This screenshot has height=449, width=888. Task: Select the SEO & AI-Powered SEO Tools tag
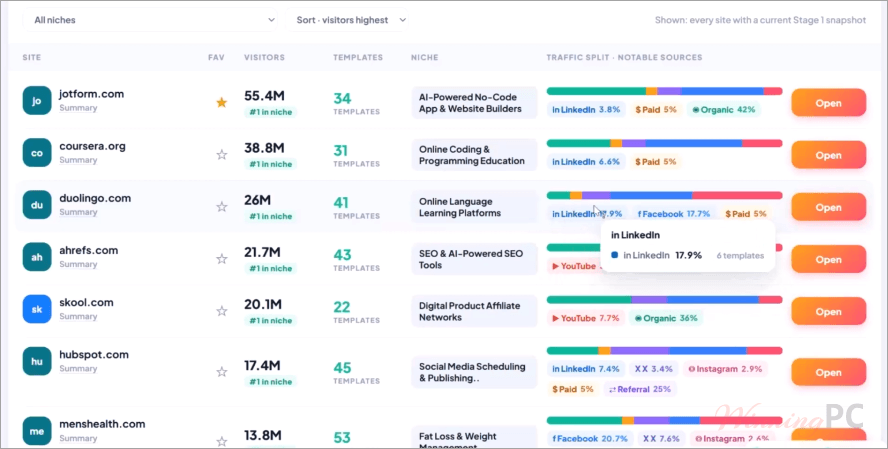pyautogui.click(x=474, y=259)
